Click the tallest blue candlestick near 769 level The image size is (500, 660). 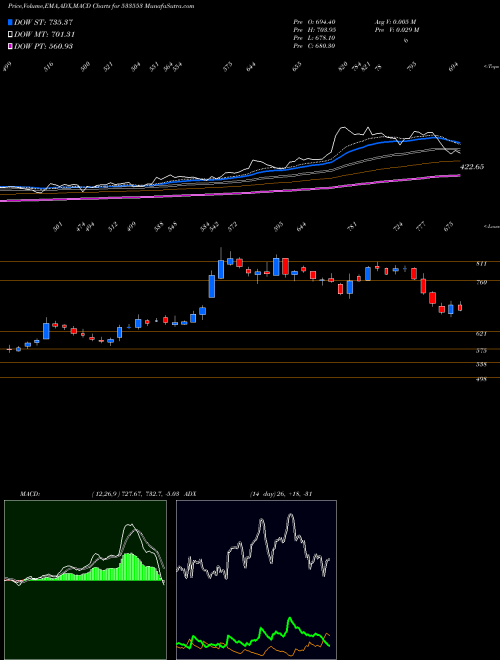click(212, 287)
